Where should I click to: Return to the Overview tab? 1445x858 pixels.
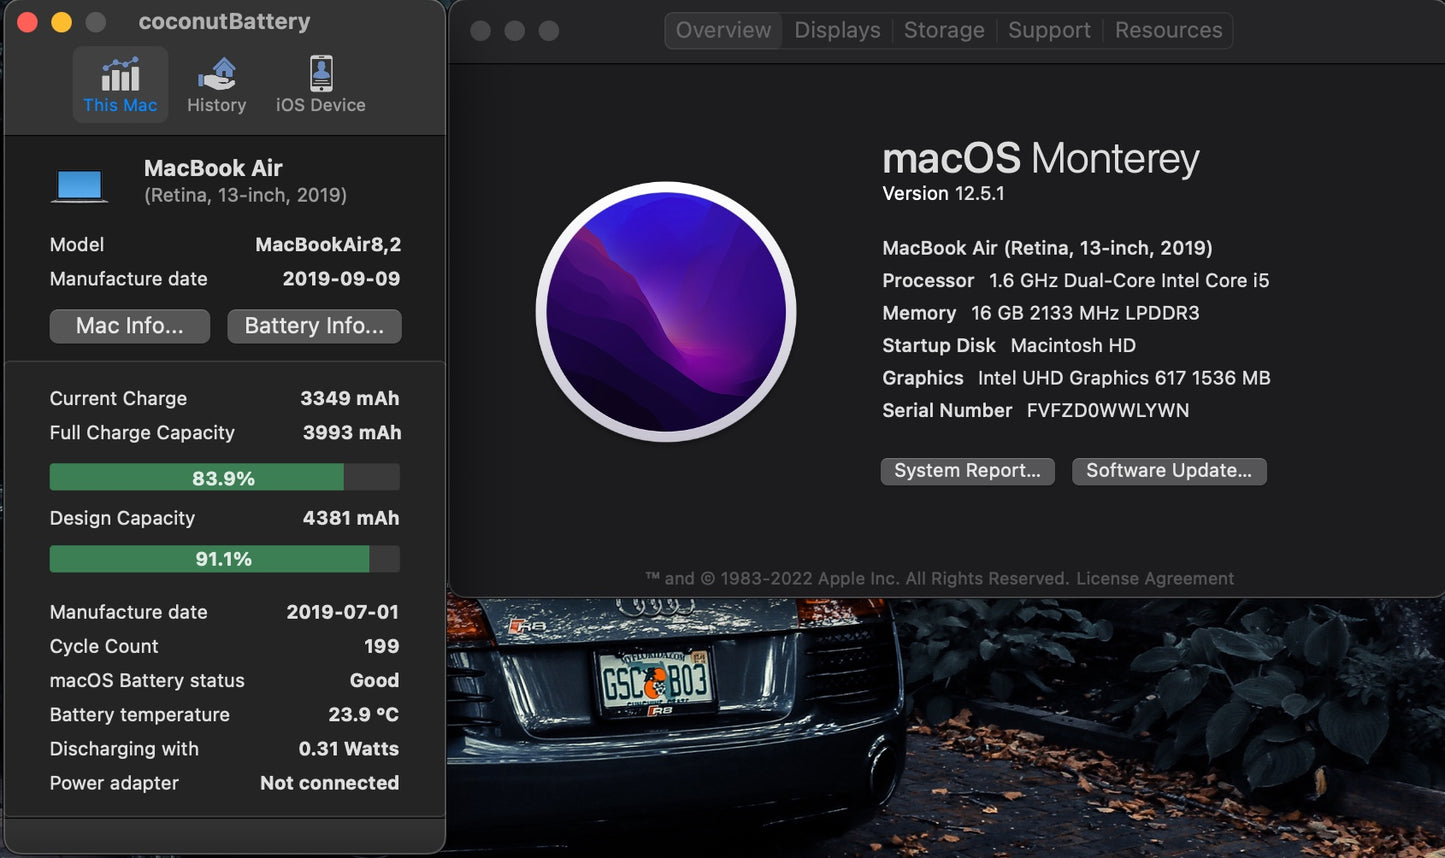[722, 30]
